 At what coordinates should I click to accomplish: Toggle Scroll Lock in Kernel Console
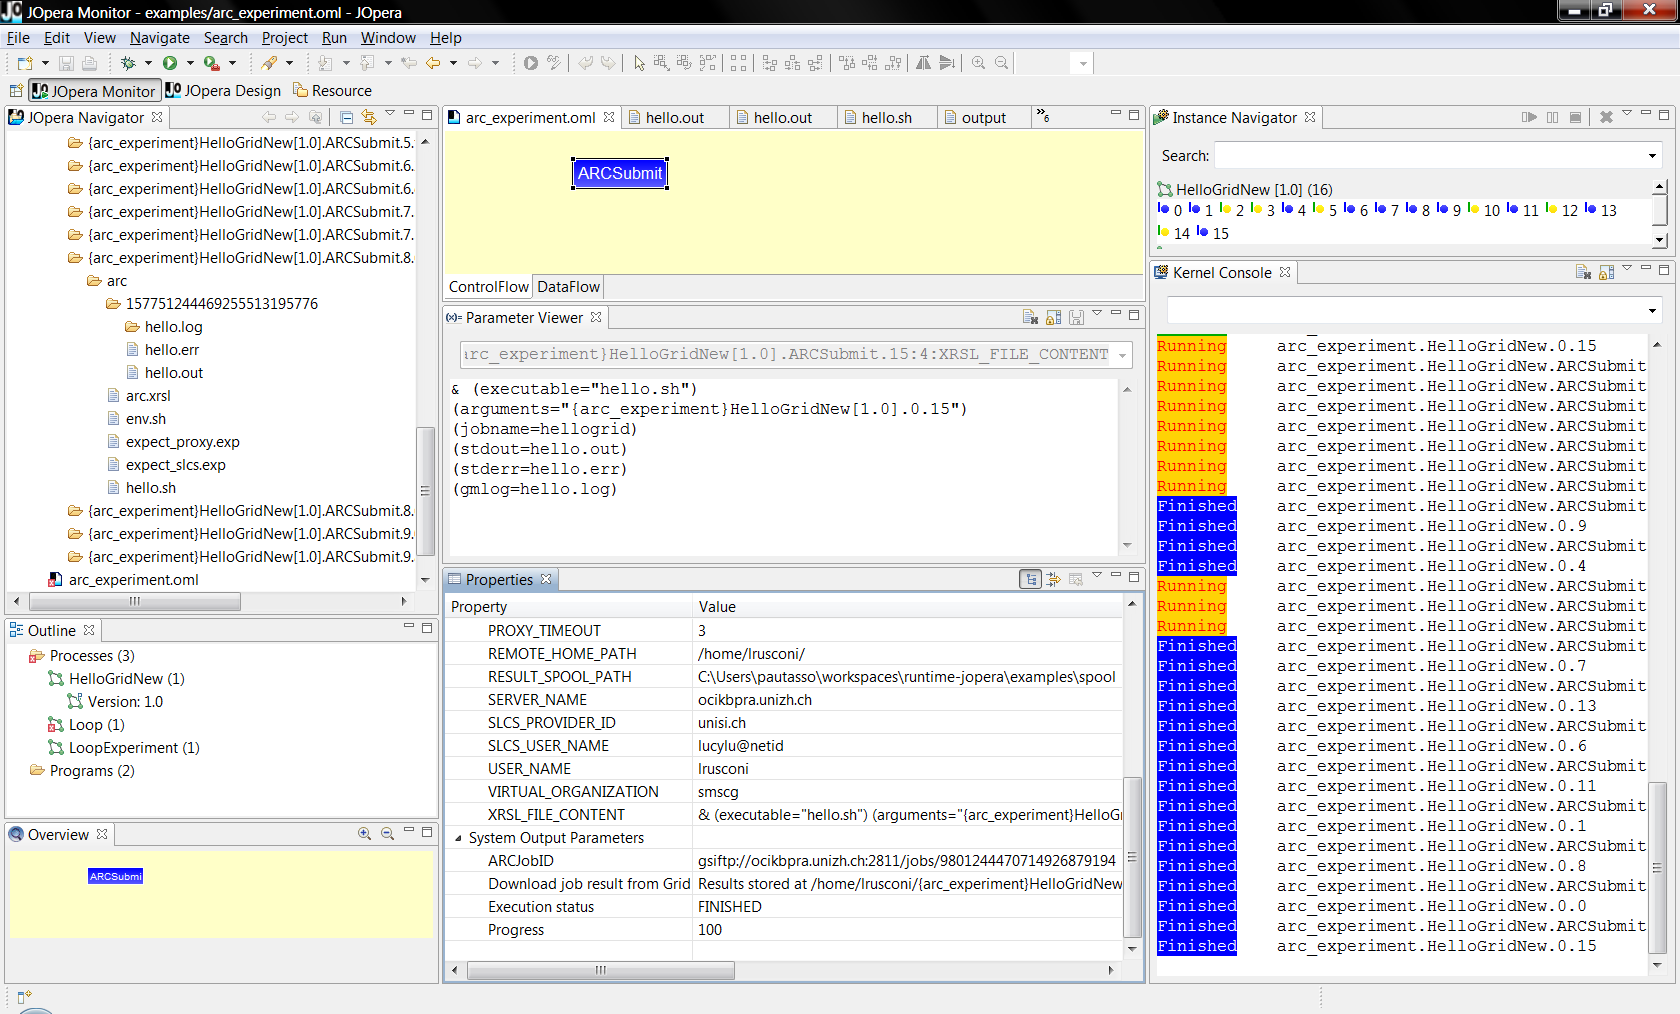coord(1606,272)
